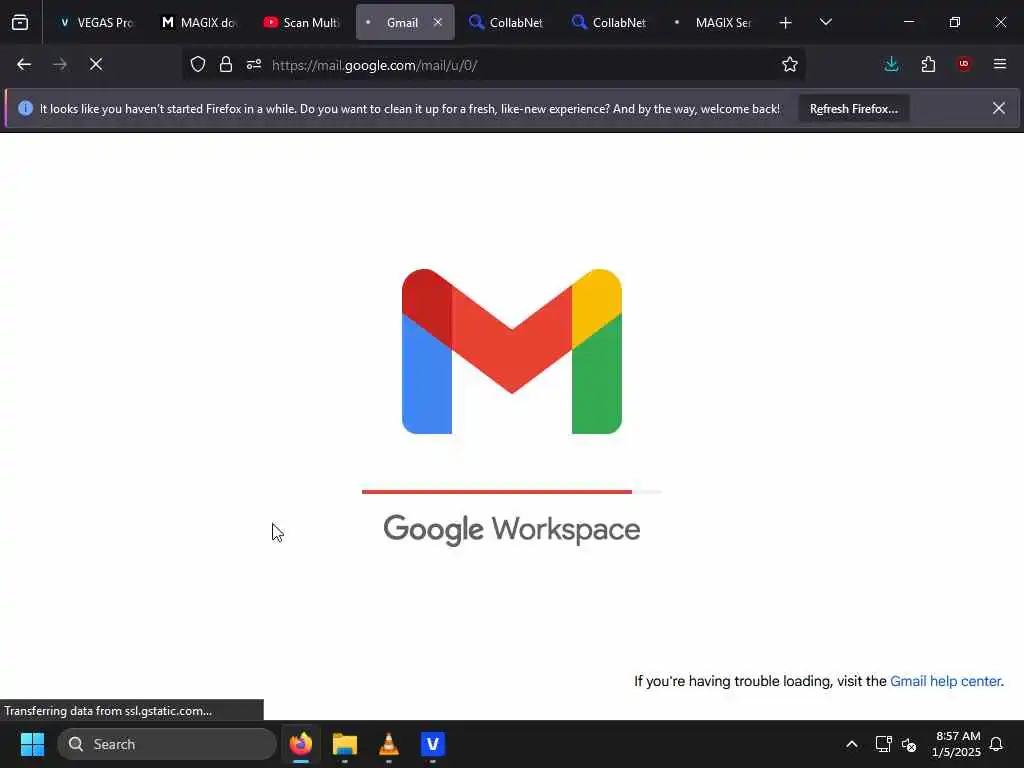Viewport: 1024px width, 768px height.
Task: Open the Firefox application menu
Action: [1000, 64]
